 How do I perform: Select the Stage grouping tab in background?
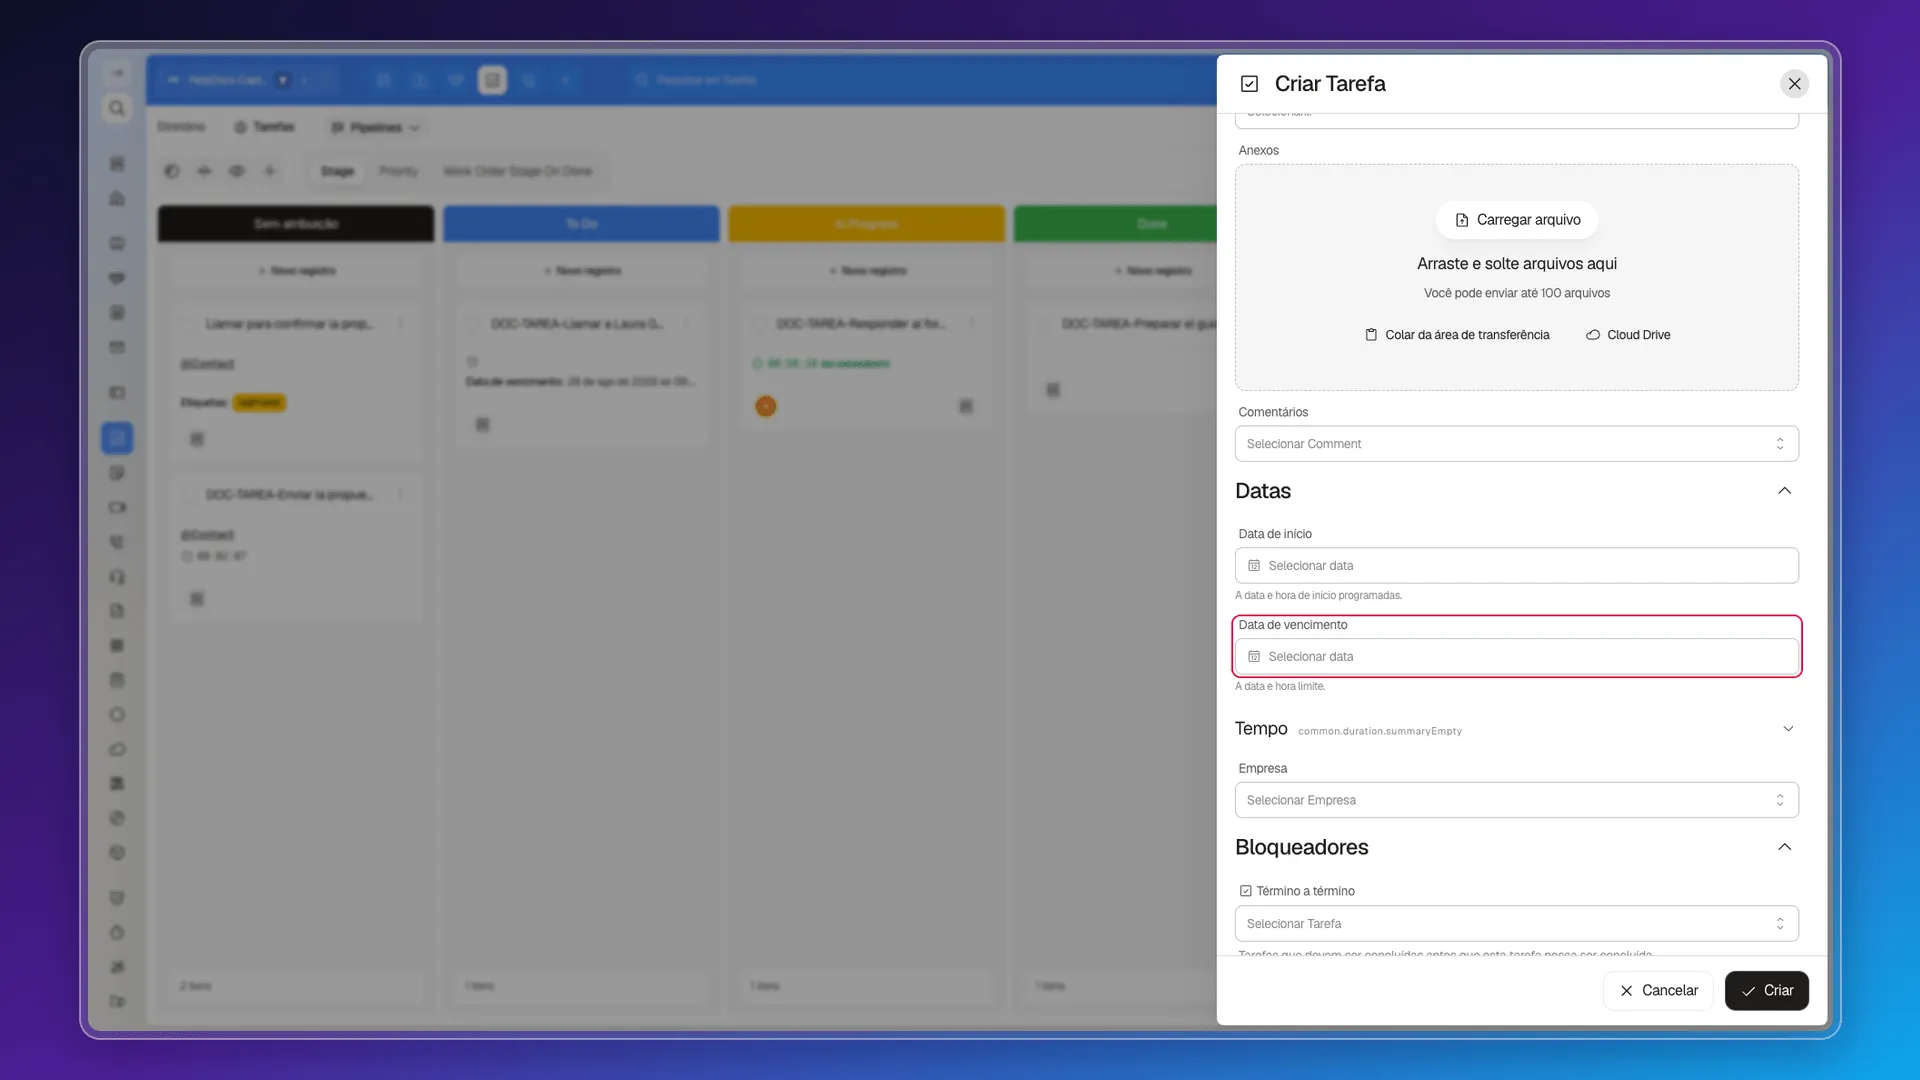point(337,171)
